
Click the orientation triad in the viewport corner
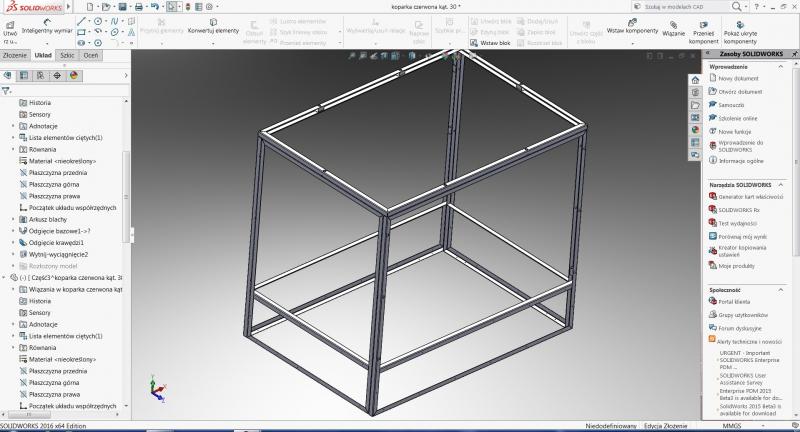point(157,389)
